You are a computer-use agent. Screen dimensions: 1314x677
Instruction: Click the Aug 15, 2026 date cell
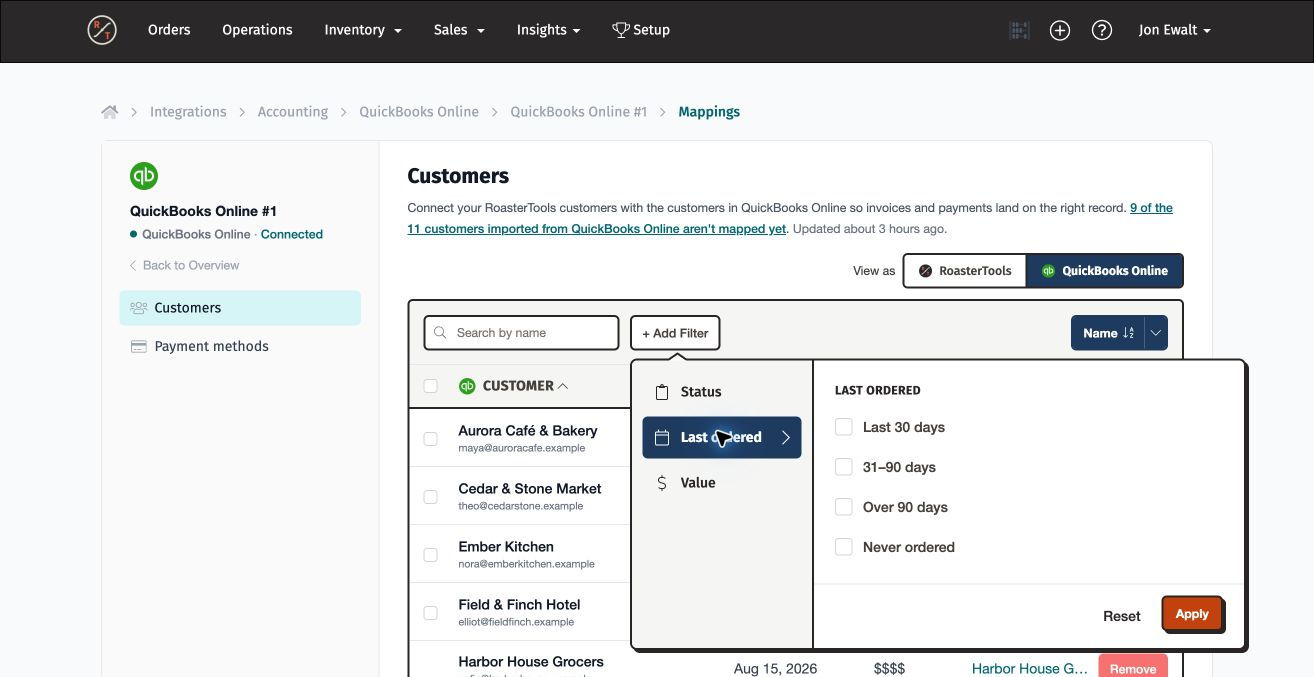tap(775, 669)
